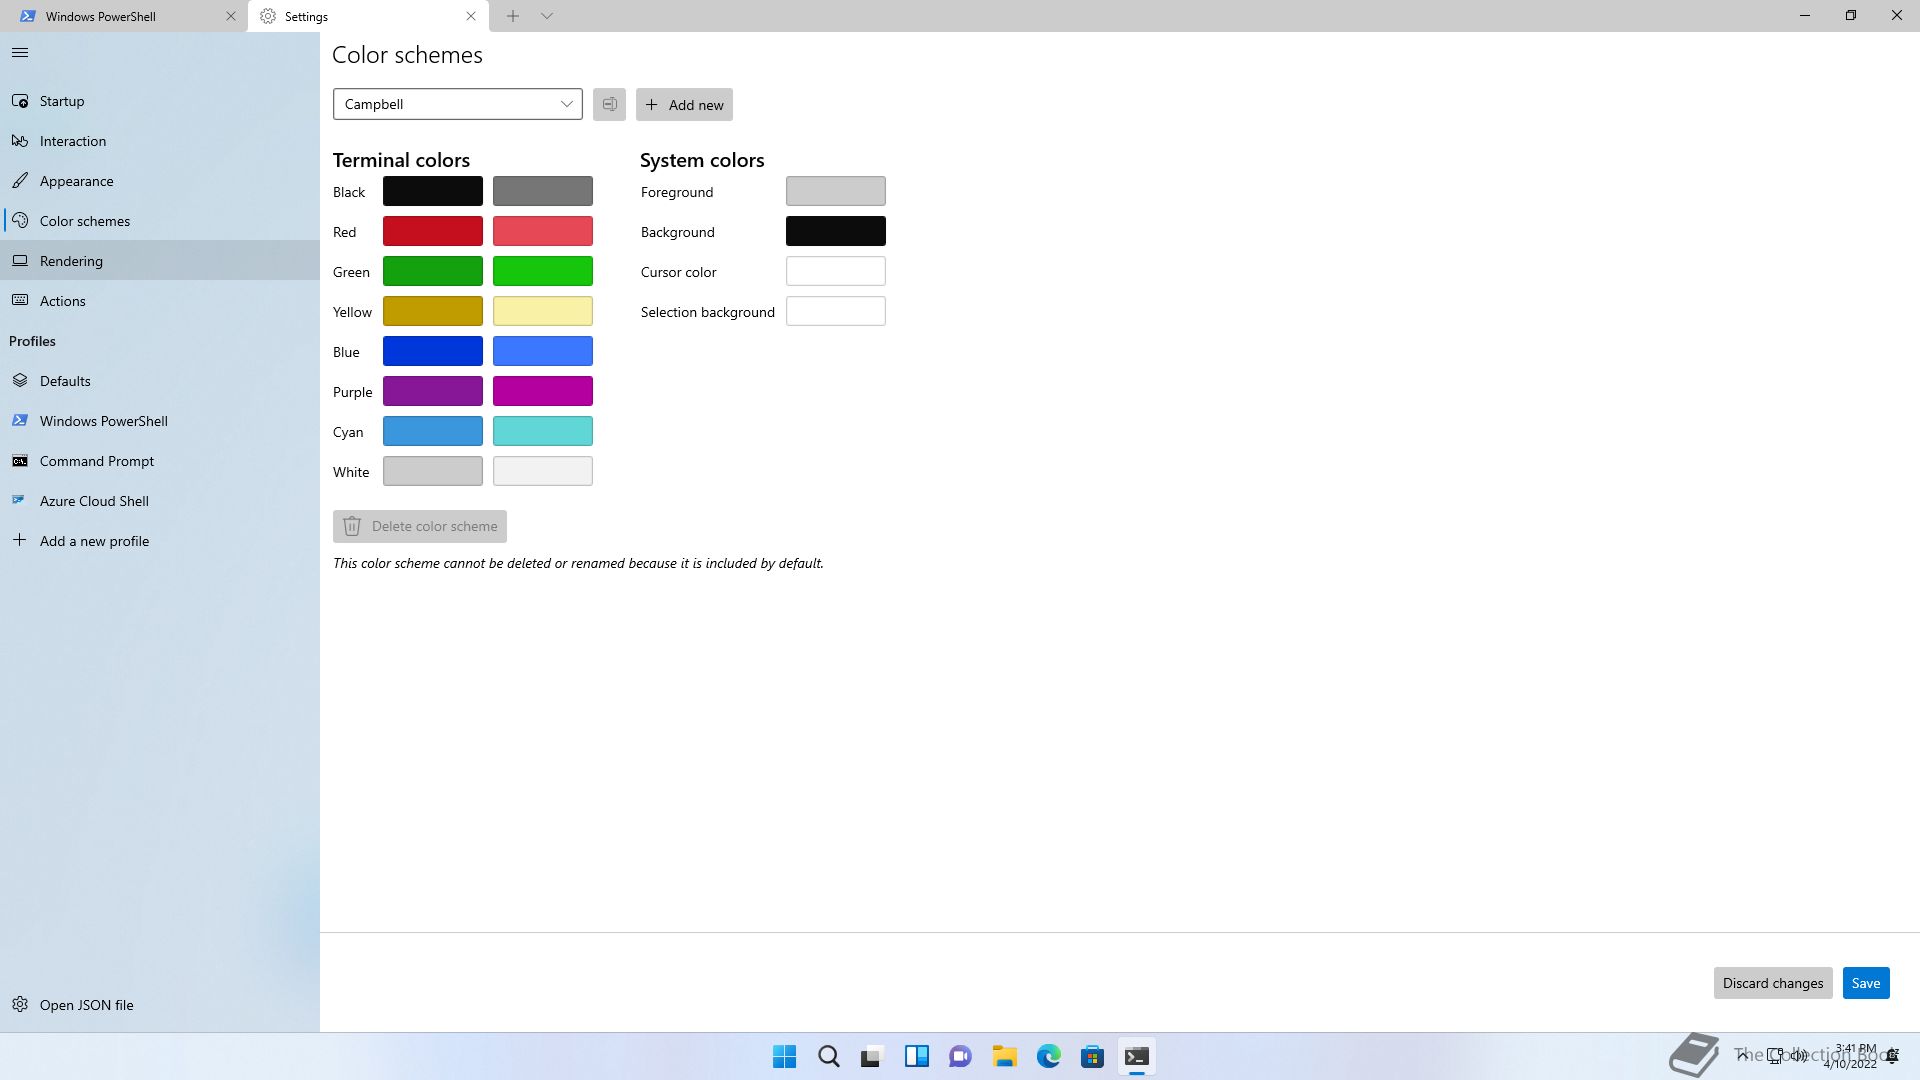The width and height of the screenshot is (1920, 1080).
Task: Open a new tab with plus button
Action: pyautogui.click(x=513, y=16)
